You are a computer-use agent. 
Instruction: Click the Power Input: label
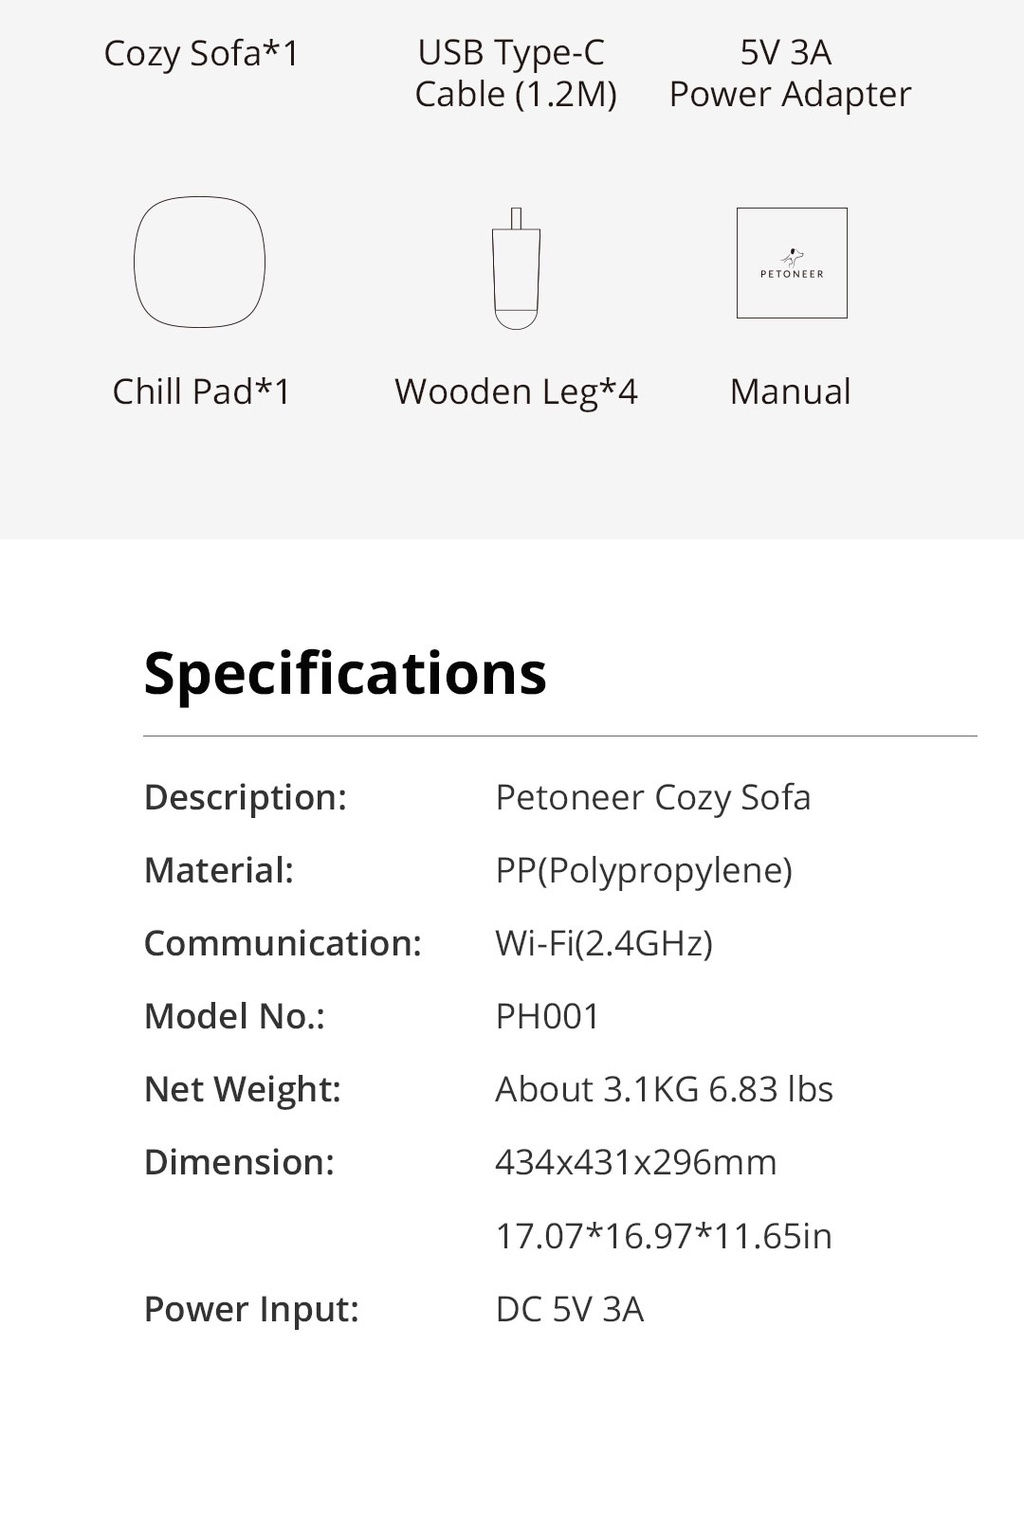tap(252, 1309)
